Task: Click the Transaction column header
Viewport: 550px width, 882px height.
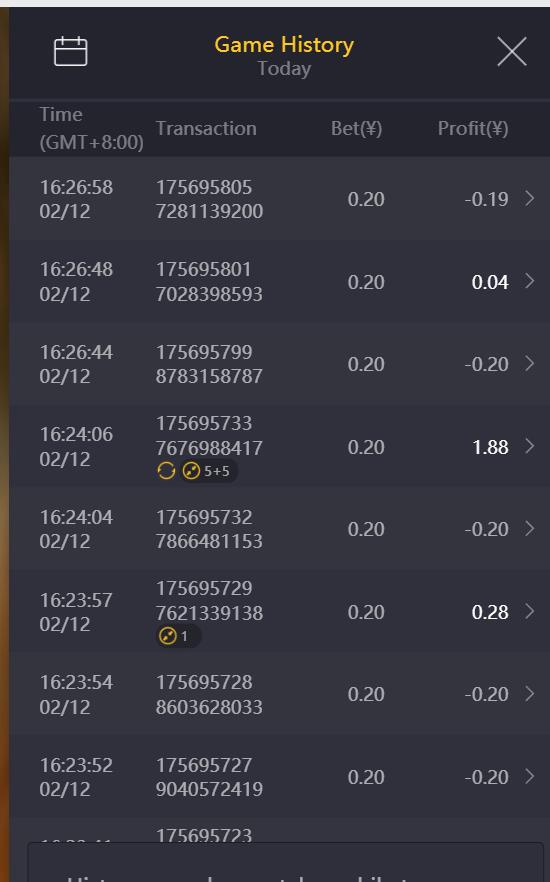Action: click(x=206, y=128)
